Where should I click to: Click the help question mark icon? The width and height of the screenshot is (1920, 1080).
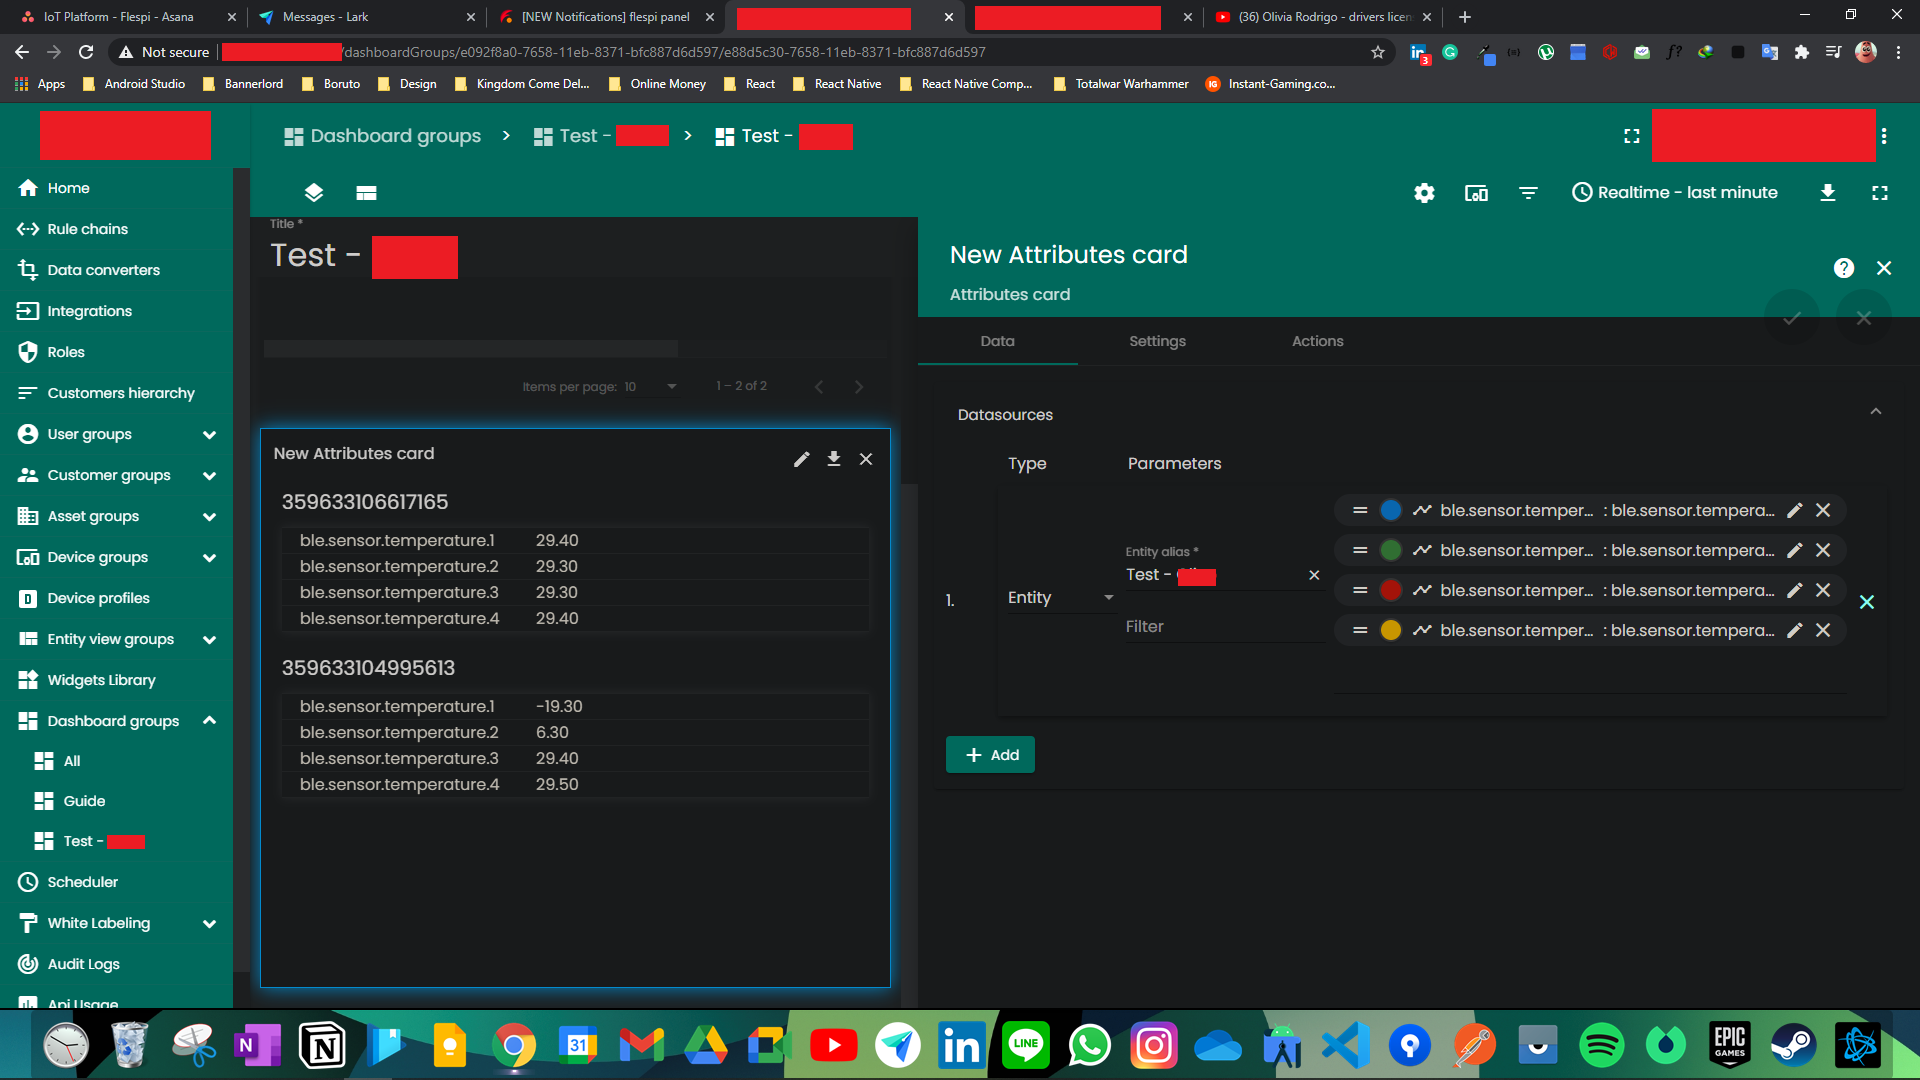1843,268
